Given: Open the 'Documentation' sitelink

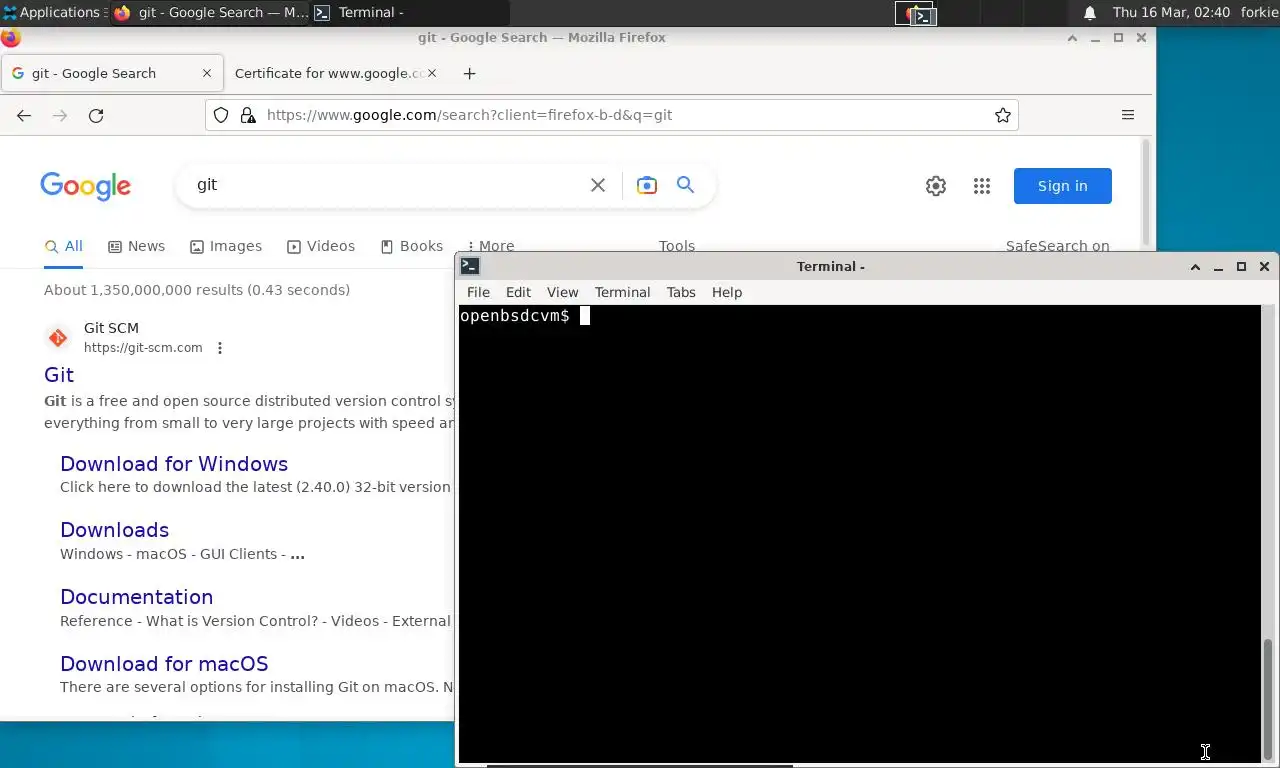Looking at the screenshot, I should click(136, 597).
